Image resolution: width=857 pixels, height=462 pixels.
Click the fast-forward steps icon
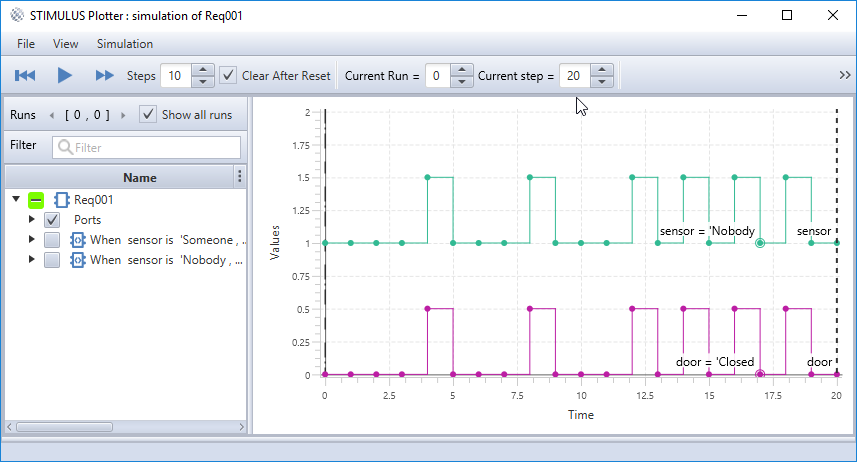point(104,75)
